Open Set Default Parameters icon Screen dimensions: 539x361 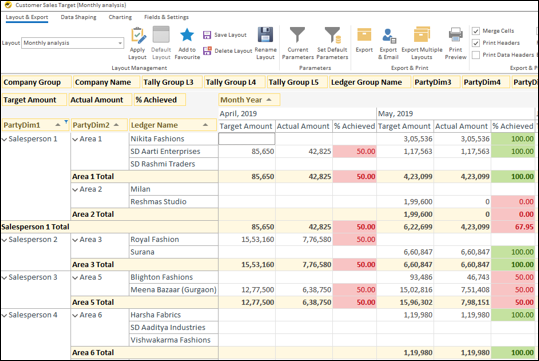332,35
